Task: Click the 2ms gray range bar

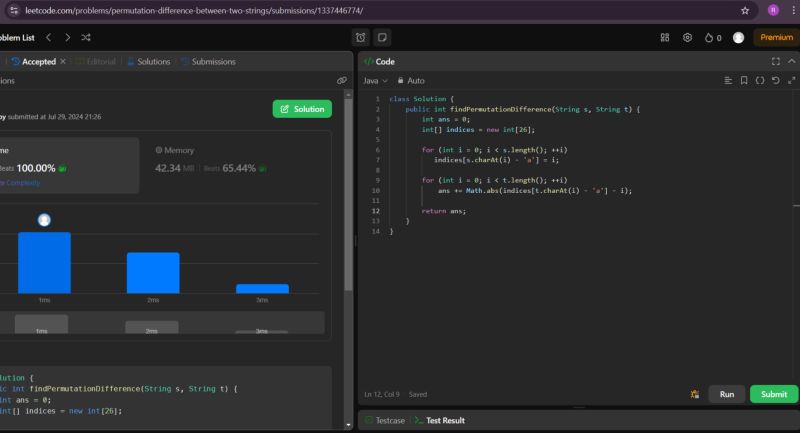Action: click(x=152, y=327)
